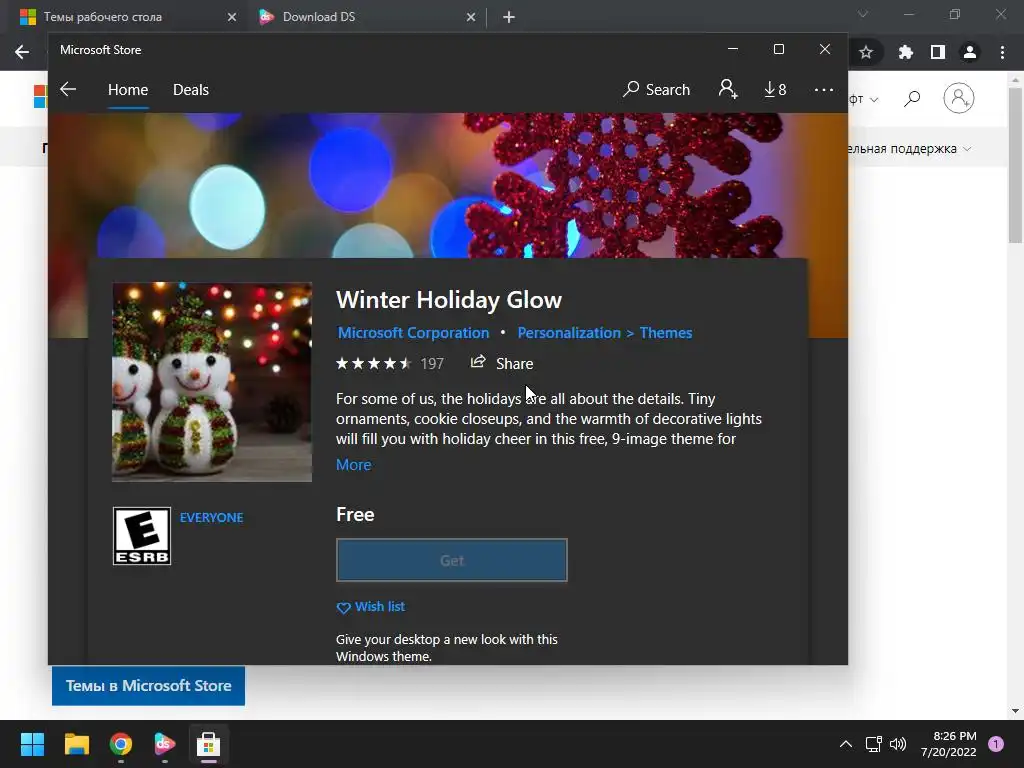
Task: Open the EVERYONE rating link
Action: coord(212,517)
